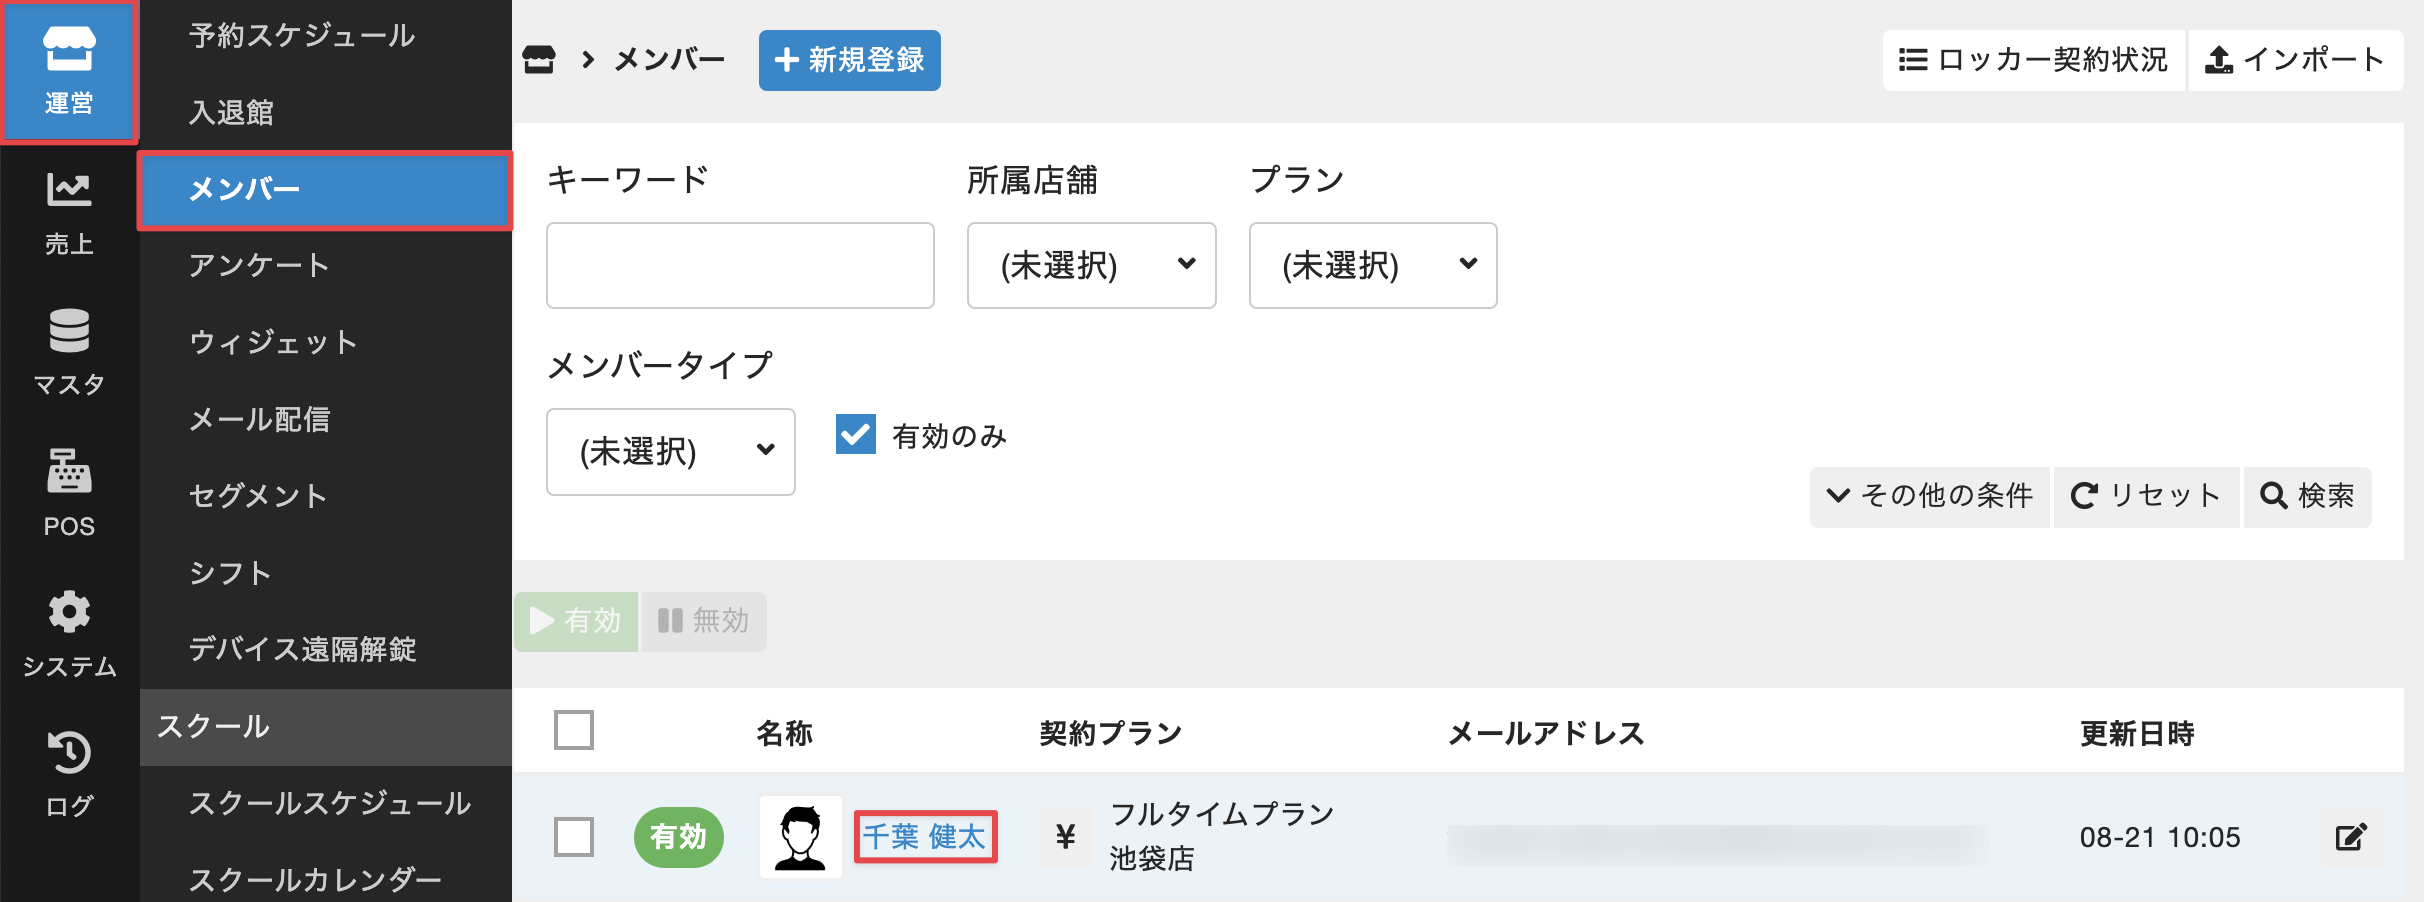Click the member avatar thumbnail
2424x902 pixels.
(800, 837)
